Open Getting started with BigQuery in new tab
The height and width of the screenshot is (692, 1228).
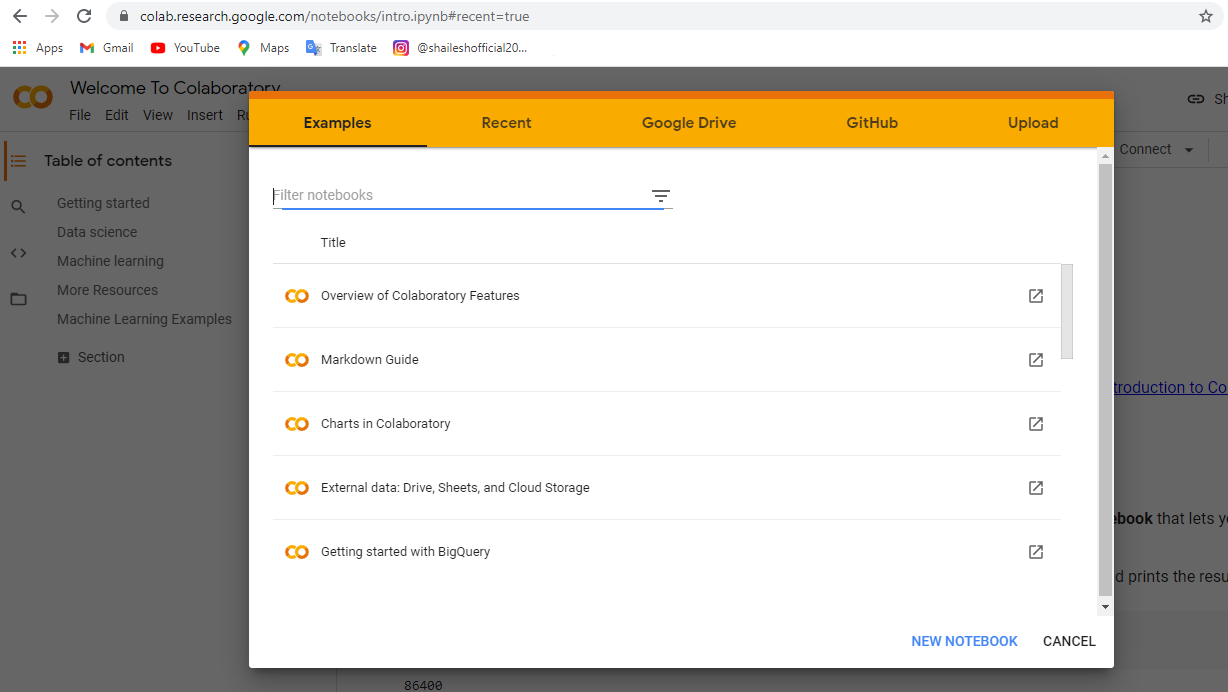pyautogui.click(x=1036, y=552)
